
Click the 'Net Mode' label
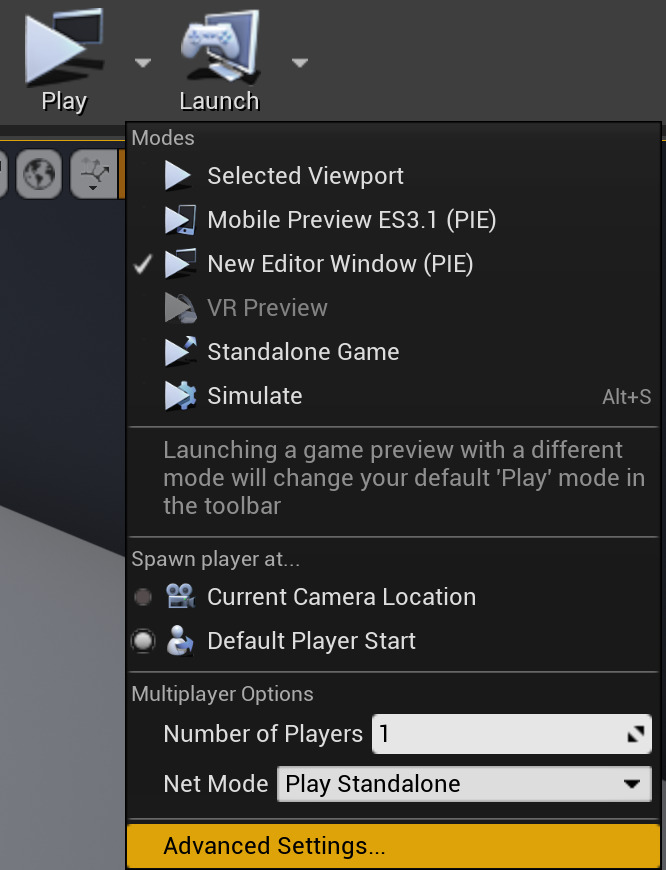point(215,784)
